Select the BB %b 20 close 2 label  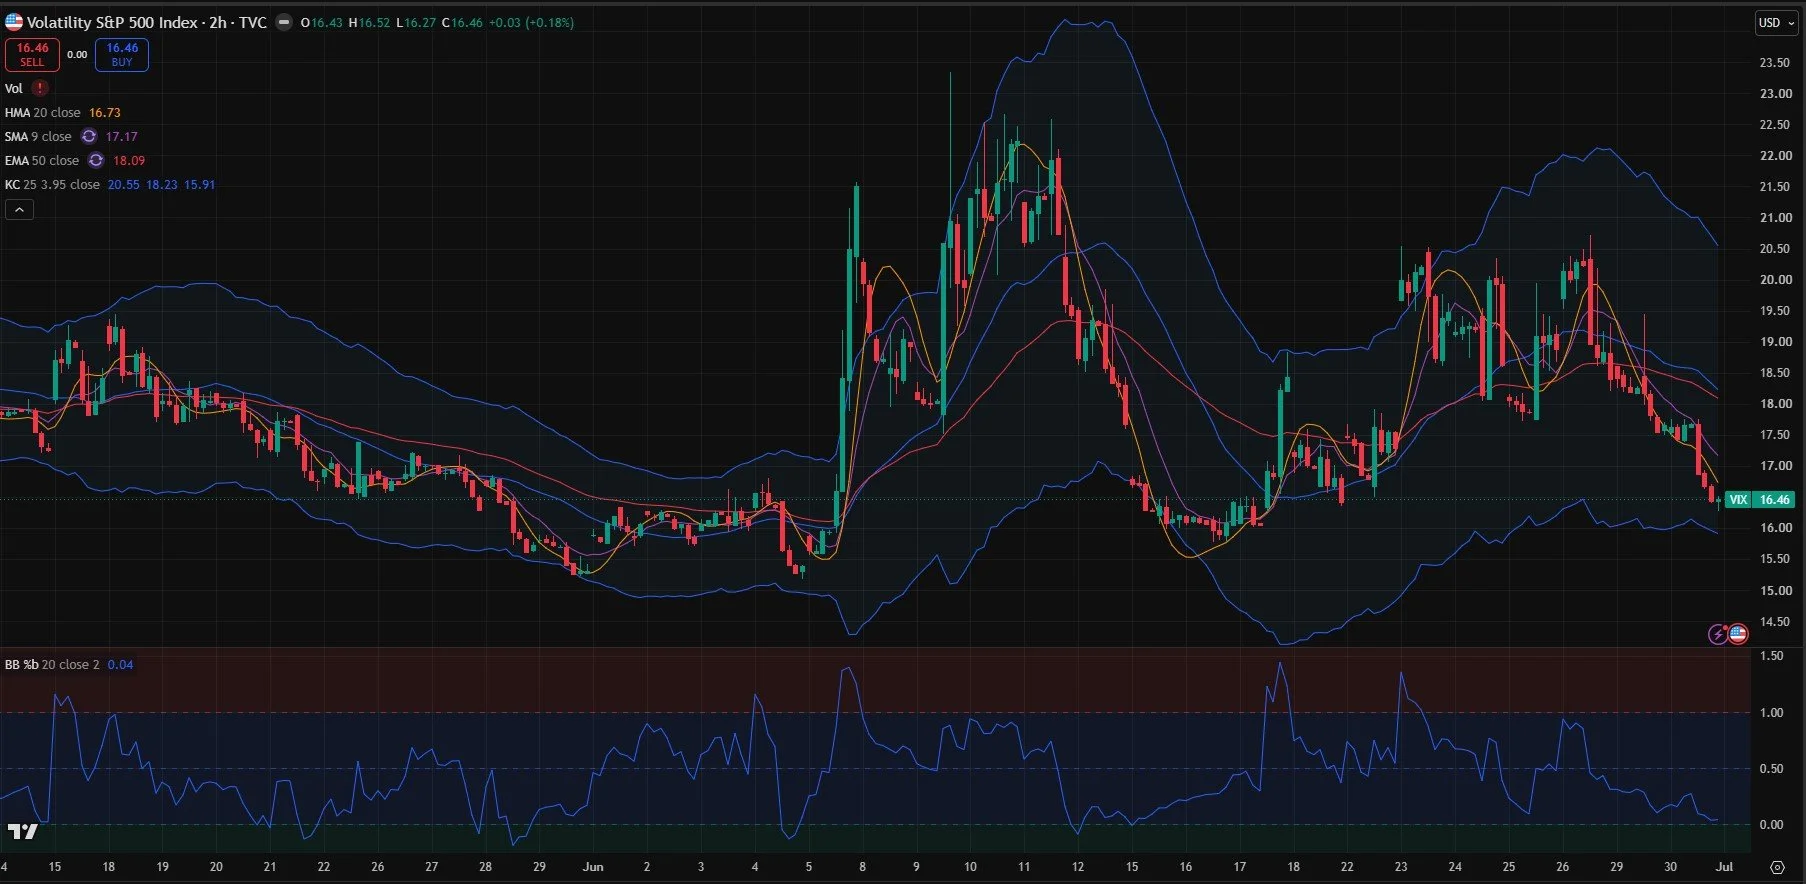coord(52,664)
